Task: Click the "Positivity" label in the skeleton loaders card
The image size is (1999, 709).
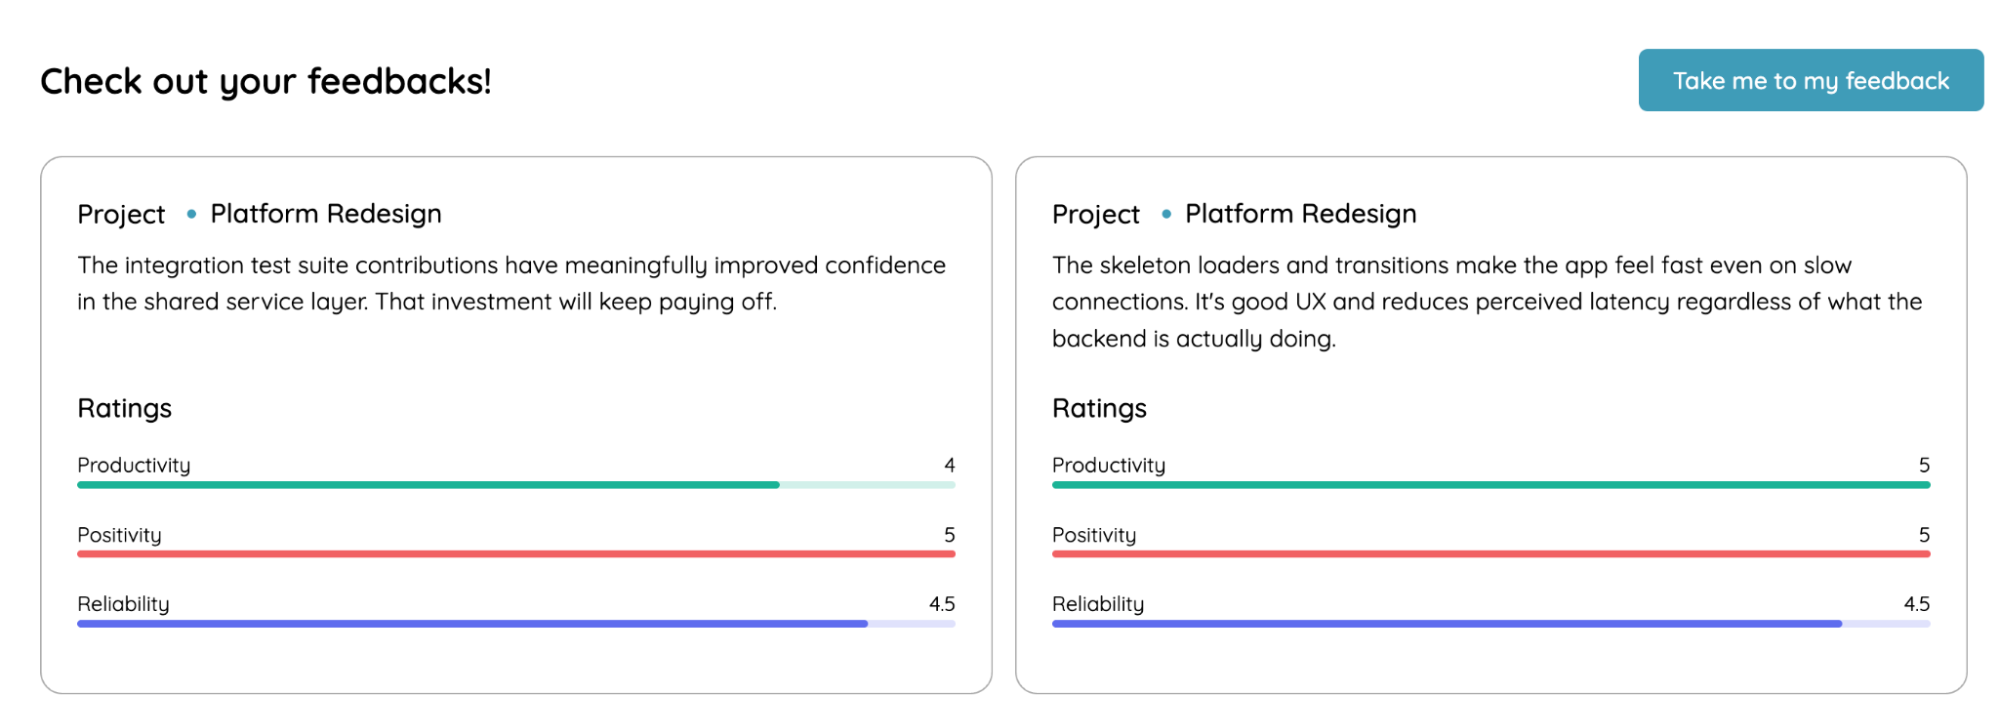Action: tap(1094, 535)
